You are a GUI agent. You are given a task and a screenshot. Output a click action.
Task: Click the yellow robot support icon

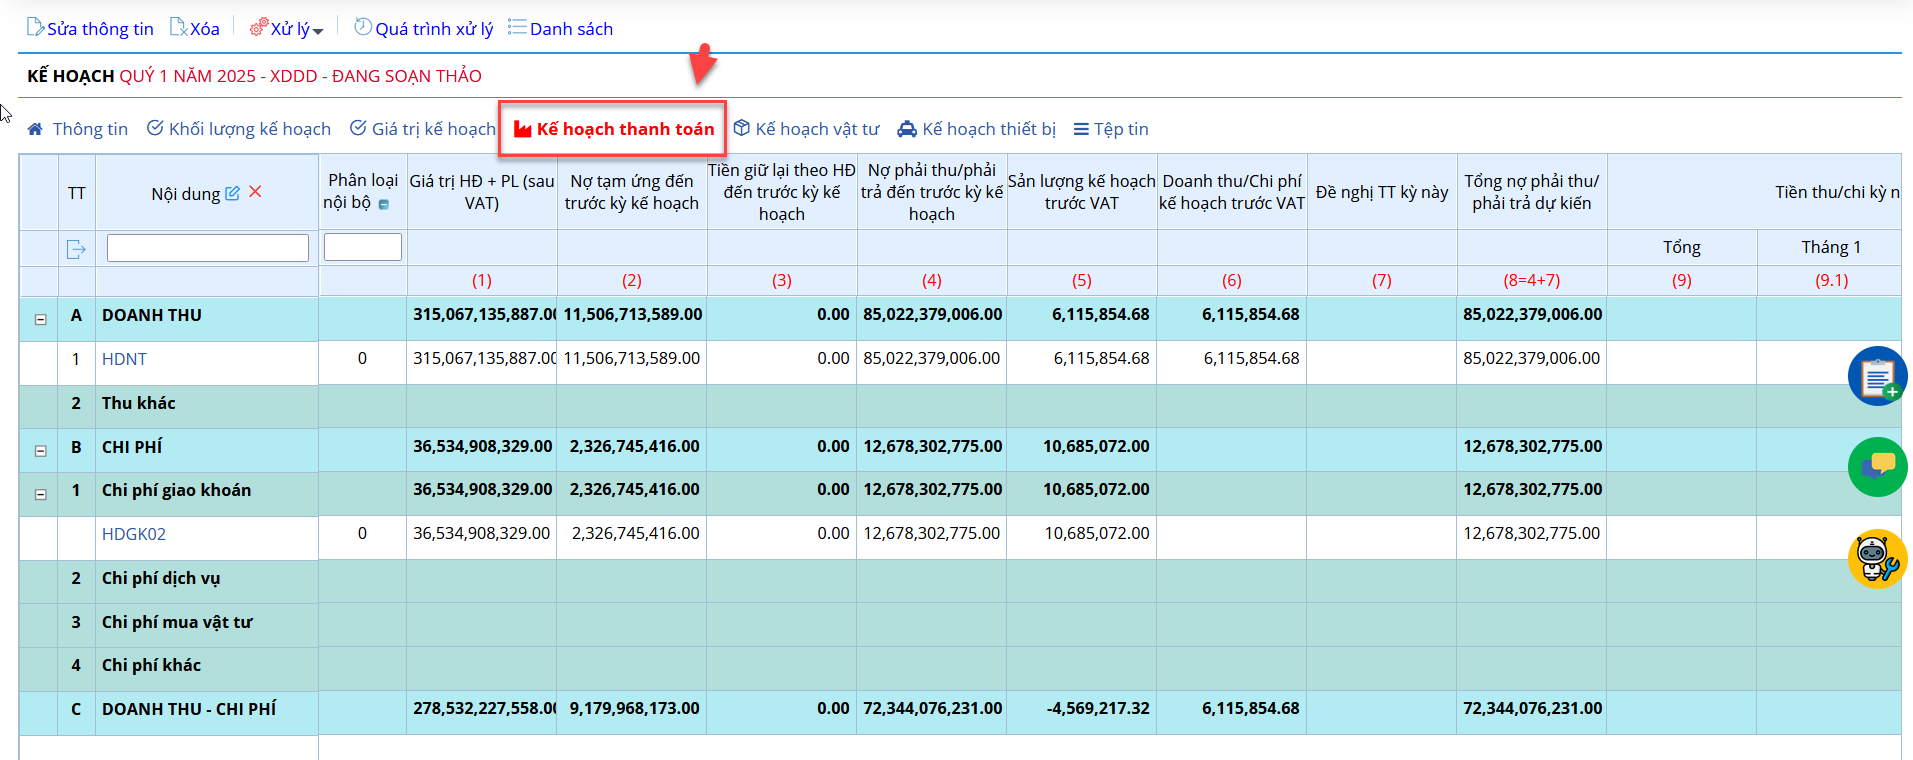pyautogui.click(x=1876, y=558)
